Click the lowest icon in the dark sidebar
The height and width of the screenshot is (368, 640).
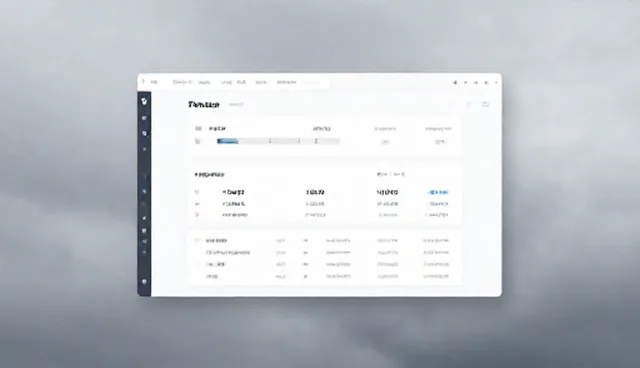point(144,282)
